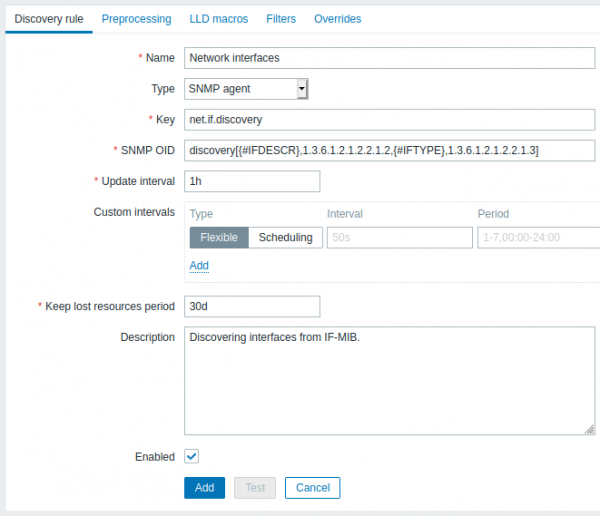Screen dimensions: 600x516
Task: Click the SNMP OID input field
Action: (x=390, y=150)
